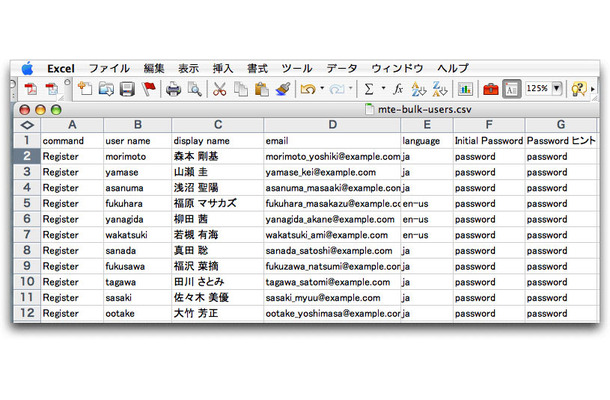Select column A header
This screenshot has width=610, height=400.
72,125
